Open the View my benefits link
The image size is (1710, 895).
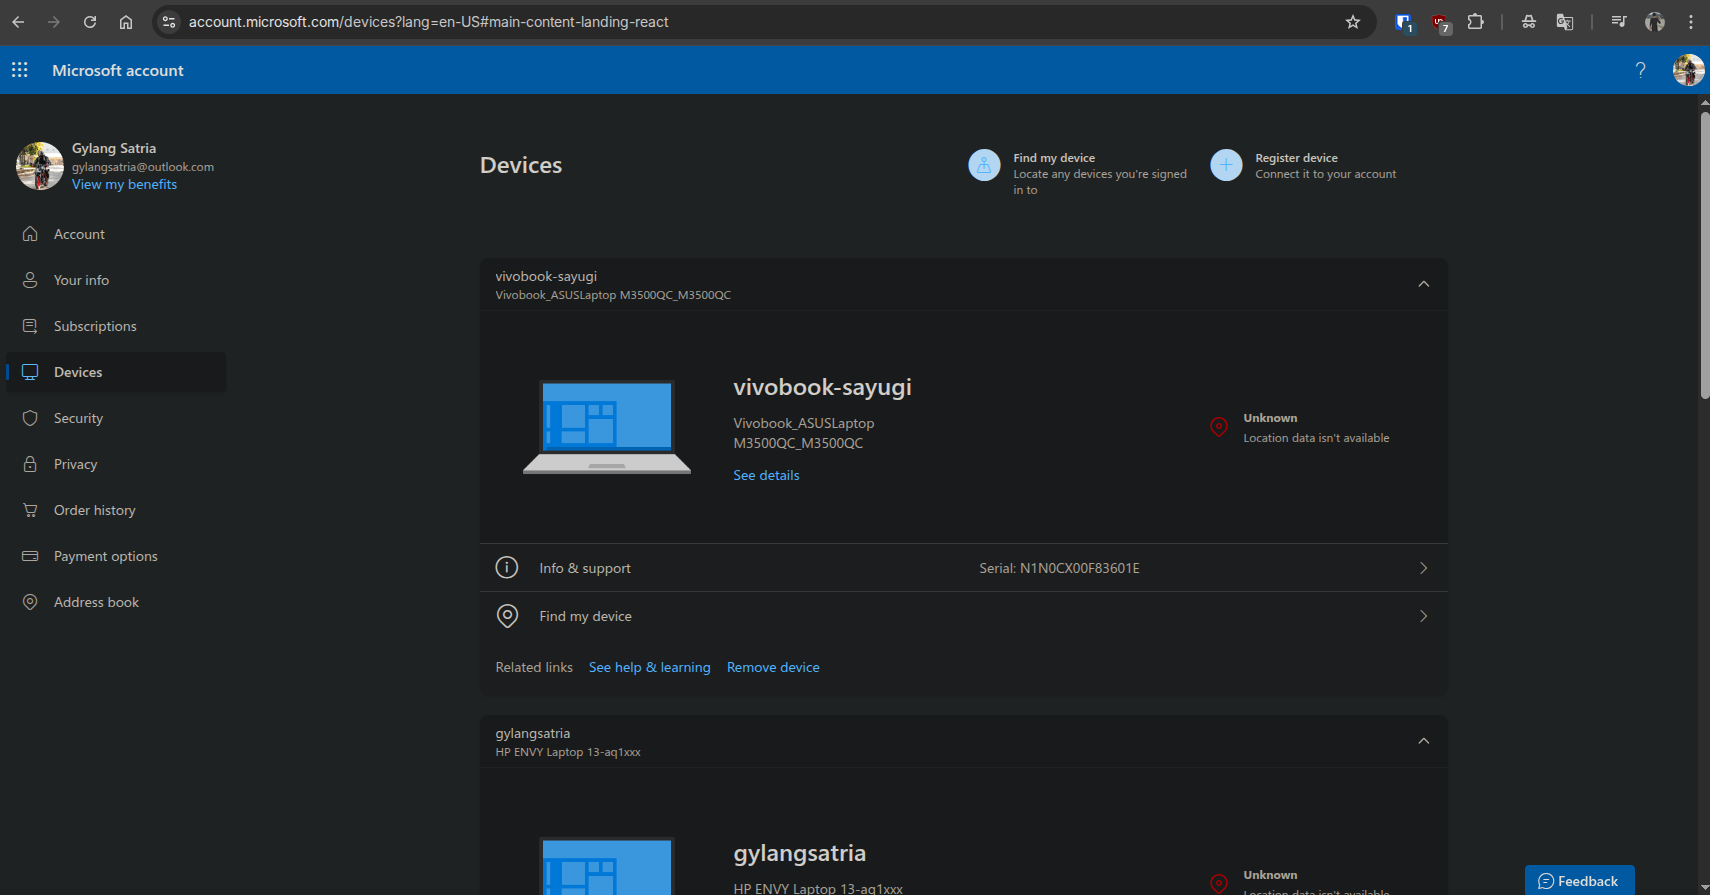coord(124,185)
